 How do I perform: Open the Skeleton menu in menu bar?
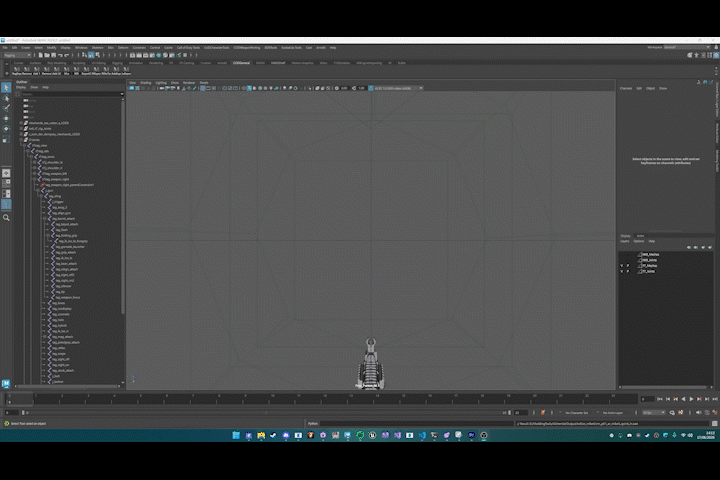(97, 47)
